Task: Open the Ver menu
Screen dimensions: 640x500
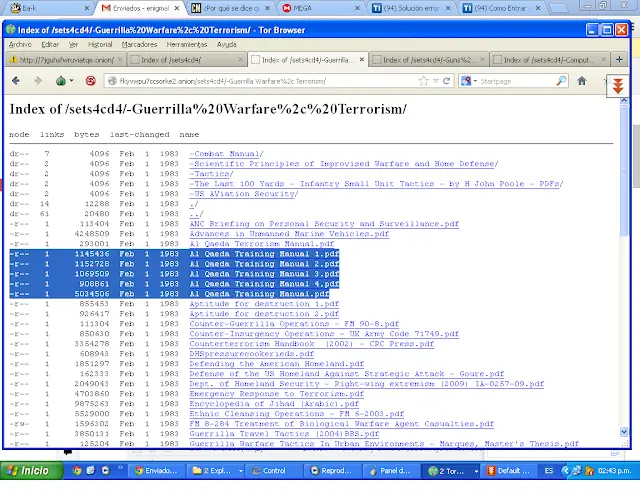Action: point(73,44)
